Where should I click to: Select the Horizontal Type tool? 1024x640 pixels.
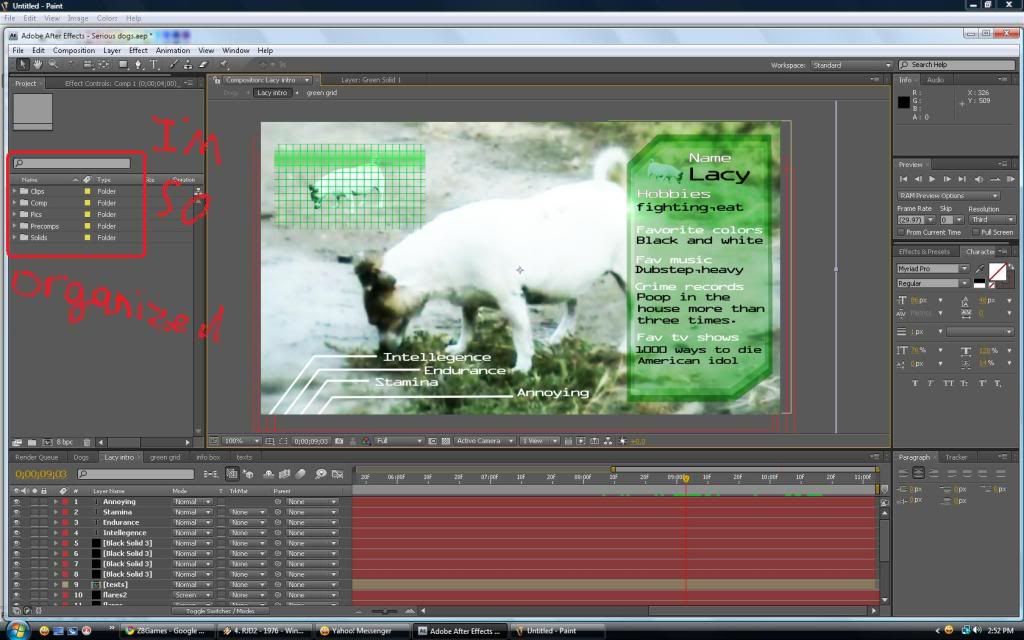point(154,65)
